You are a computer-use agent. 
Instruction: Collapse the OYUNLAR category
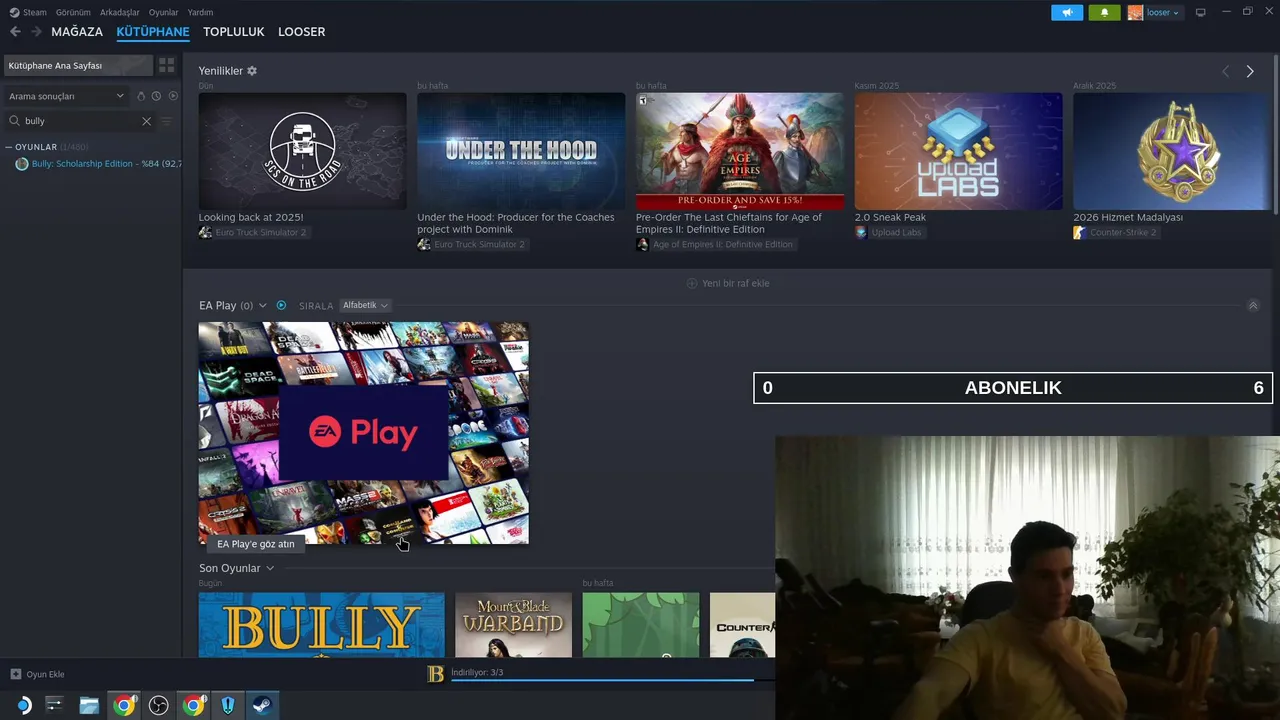click(9, 147)
